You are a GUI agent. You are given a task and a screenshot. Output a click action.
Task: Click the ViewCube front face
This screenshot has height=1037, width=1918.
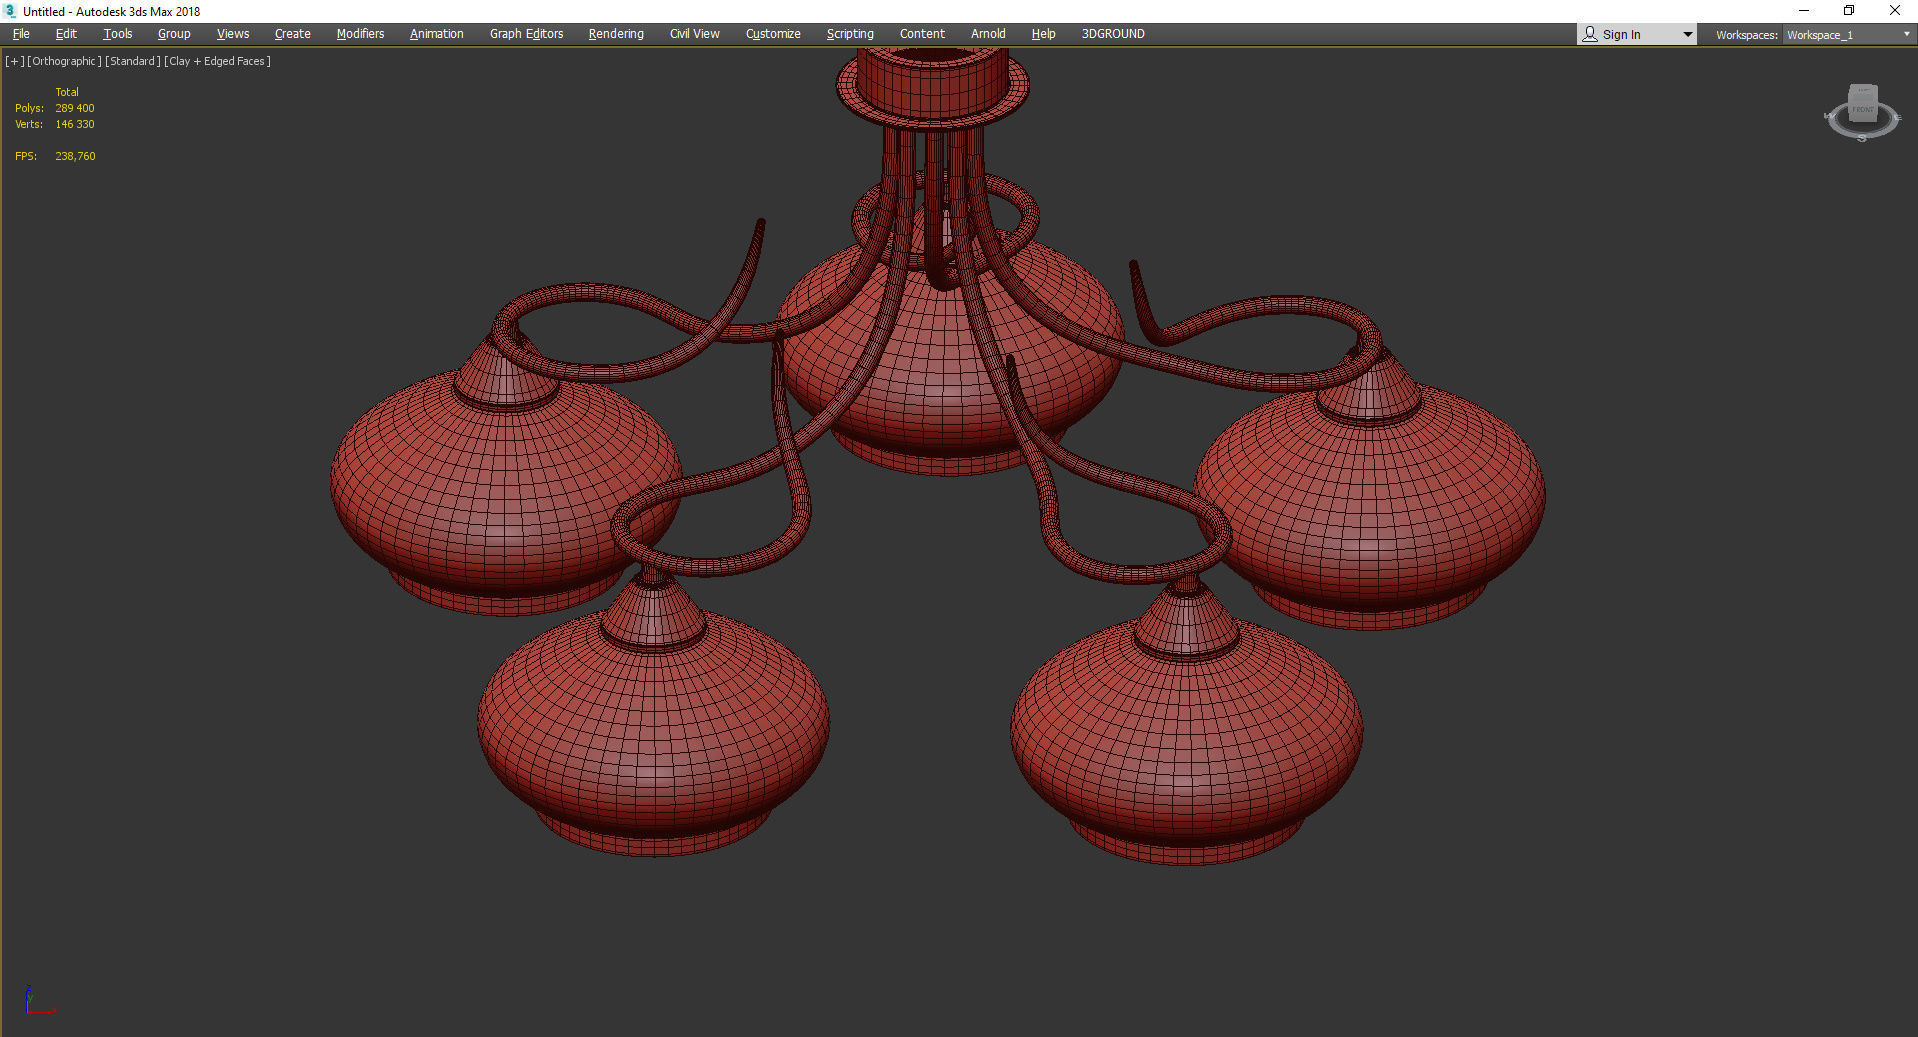click(1863, 108)
